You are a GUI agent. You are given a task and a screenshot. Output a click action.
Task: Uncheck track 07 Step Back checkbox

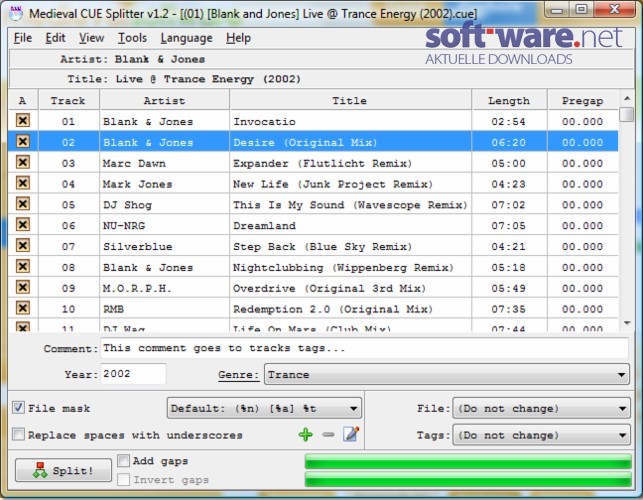[x=23, y=246]
